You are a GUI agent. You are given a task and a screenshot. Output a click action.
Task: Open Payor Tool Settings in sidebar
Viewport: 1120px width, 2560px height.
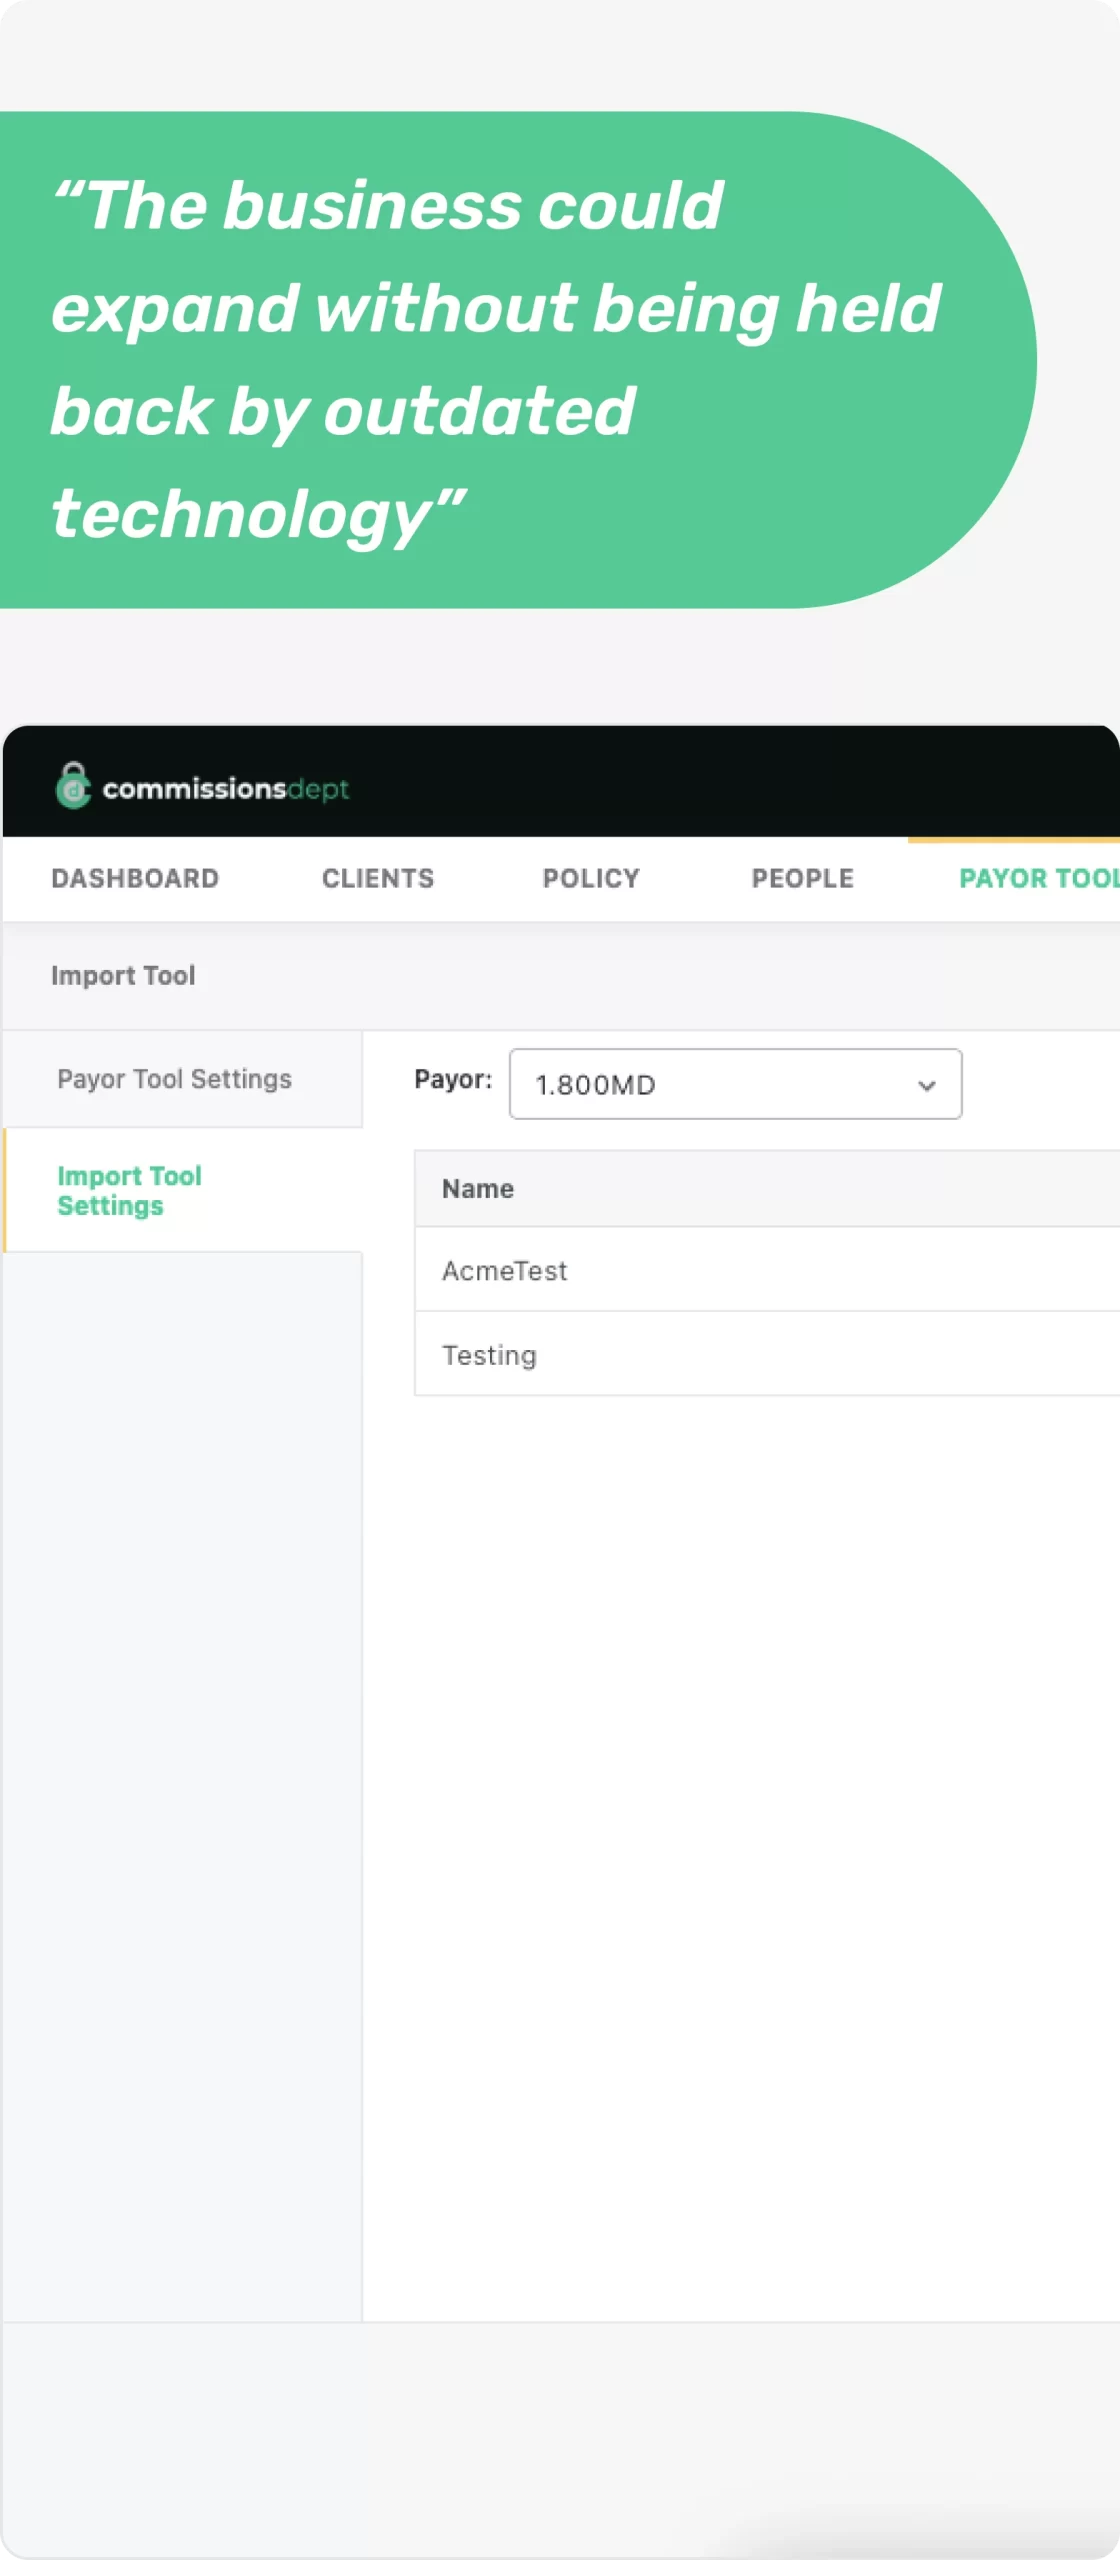175,1079
